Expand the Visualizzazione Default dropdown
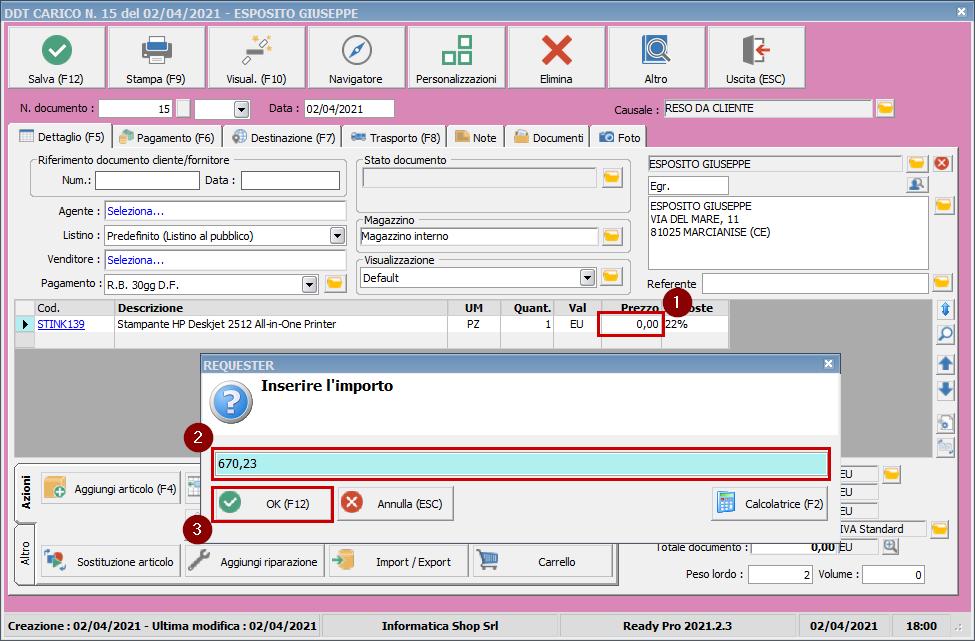The width and height of the screenshot is (975, 641). [588, 277]
